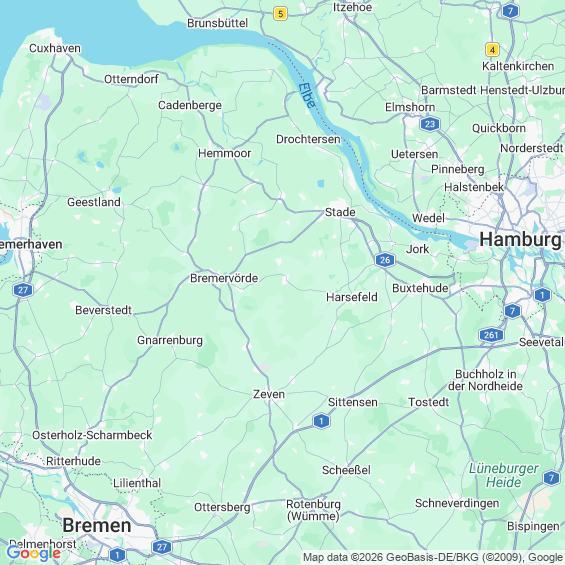The height and width of the screenshot is (565, 565).
Task: Open the Google logo link
Action: 34,553
